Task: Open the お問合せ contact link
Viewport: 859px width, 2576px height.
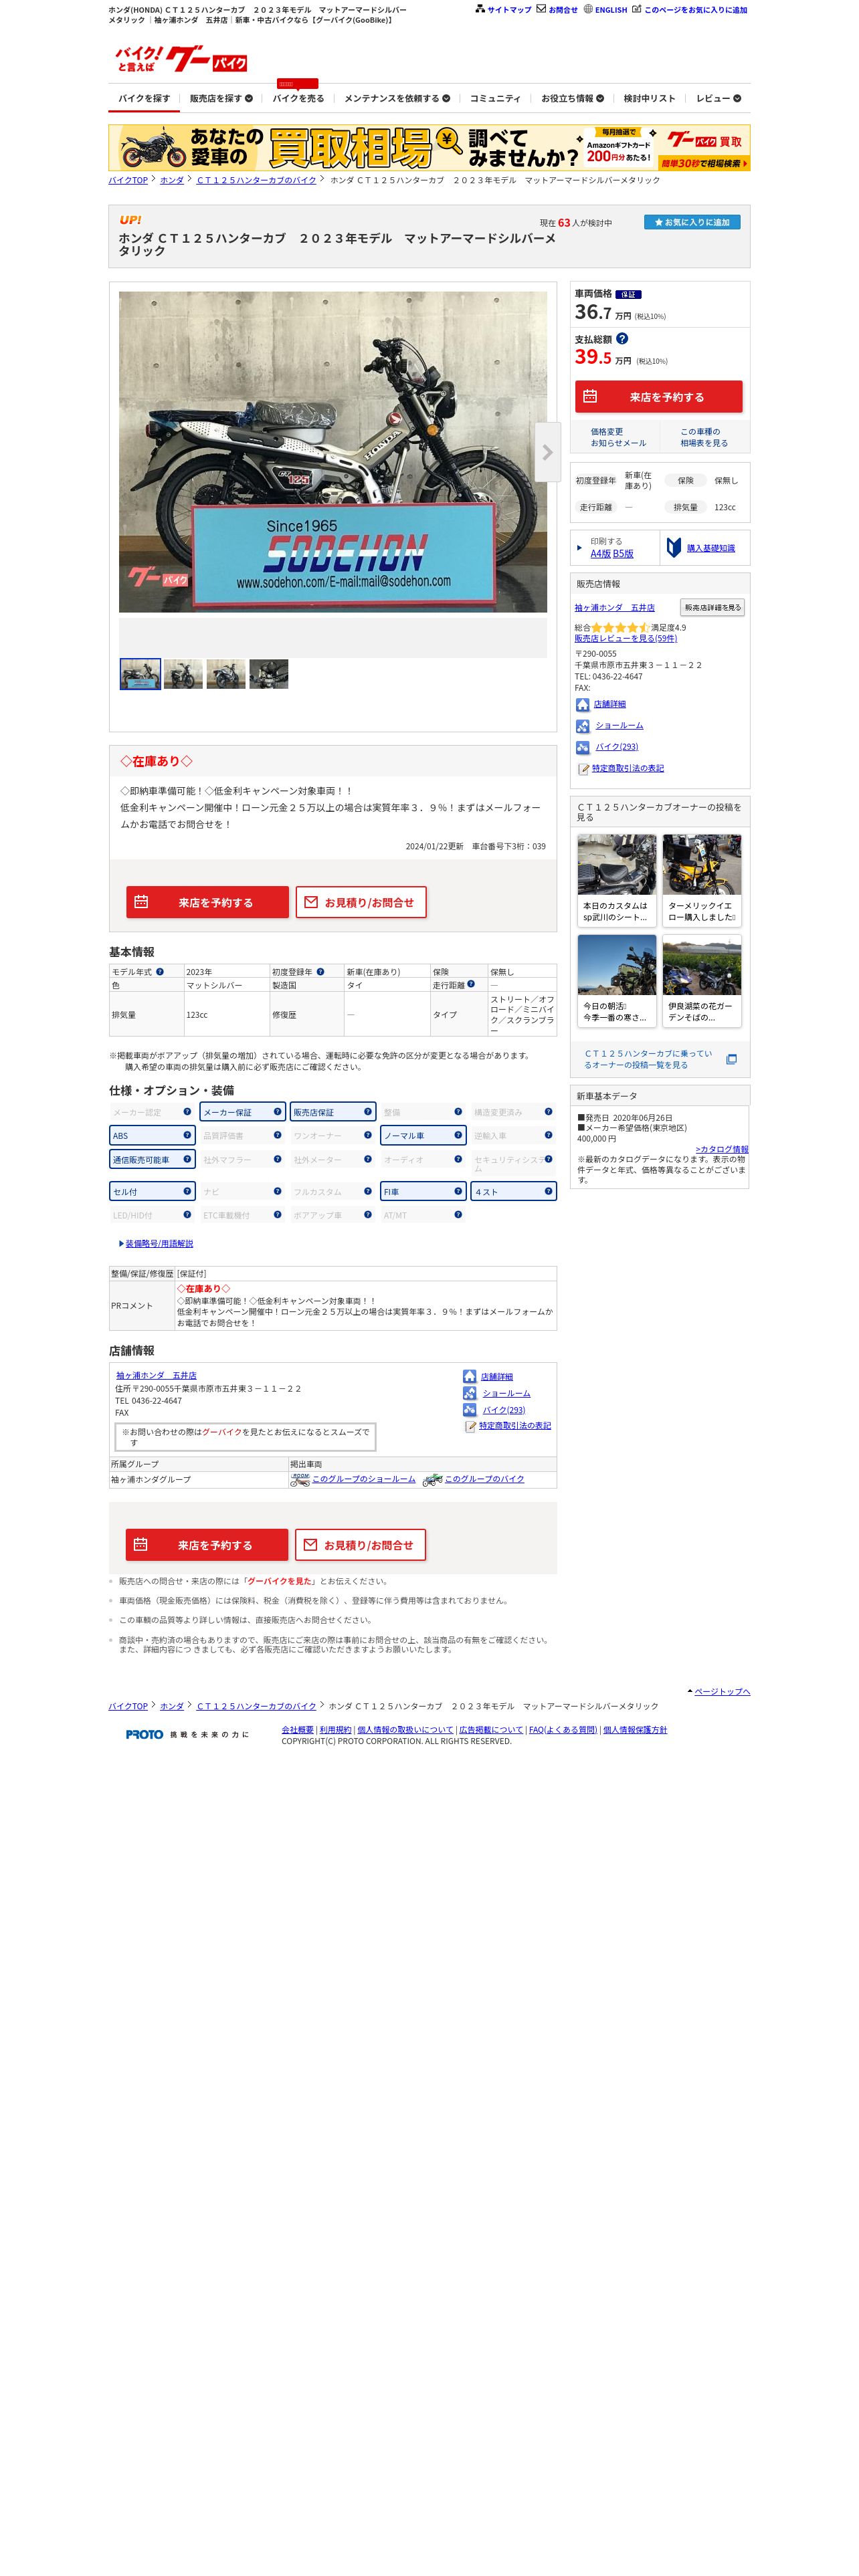Action: click(557, 10)
